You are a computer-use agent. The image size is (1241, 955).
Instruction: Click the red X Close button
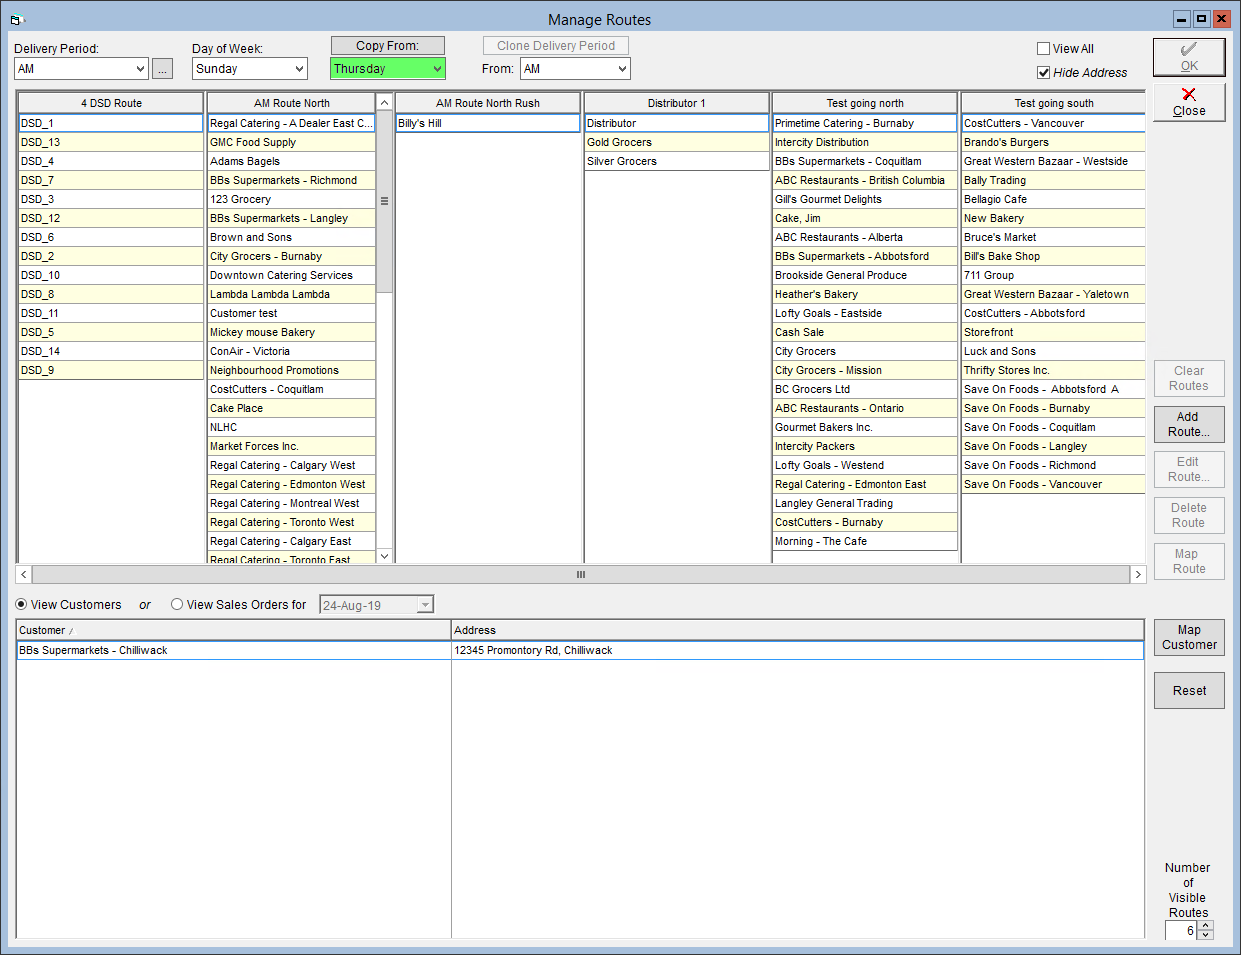(1189, 102)
